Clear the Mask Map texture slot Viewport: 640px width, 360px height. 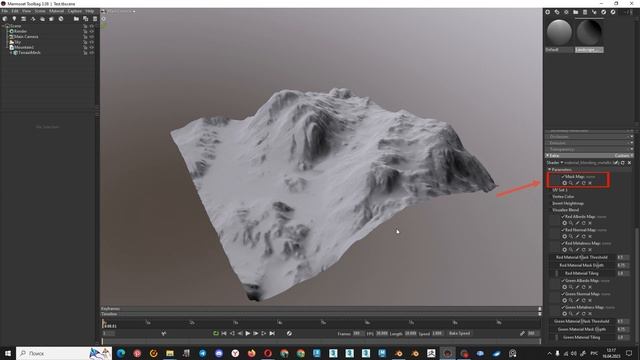tap(590, 183)
